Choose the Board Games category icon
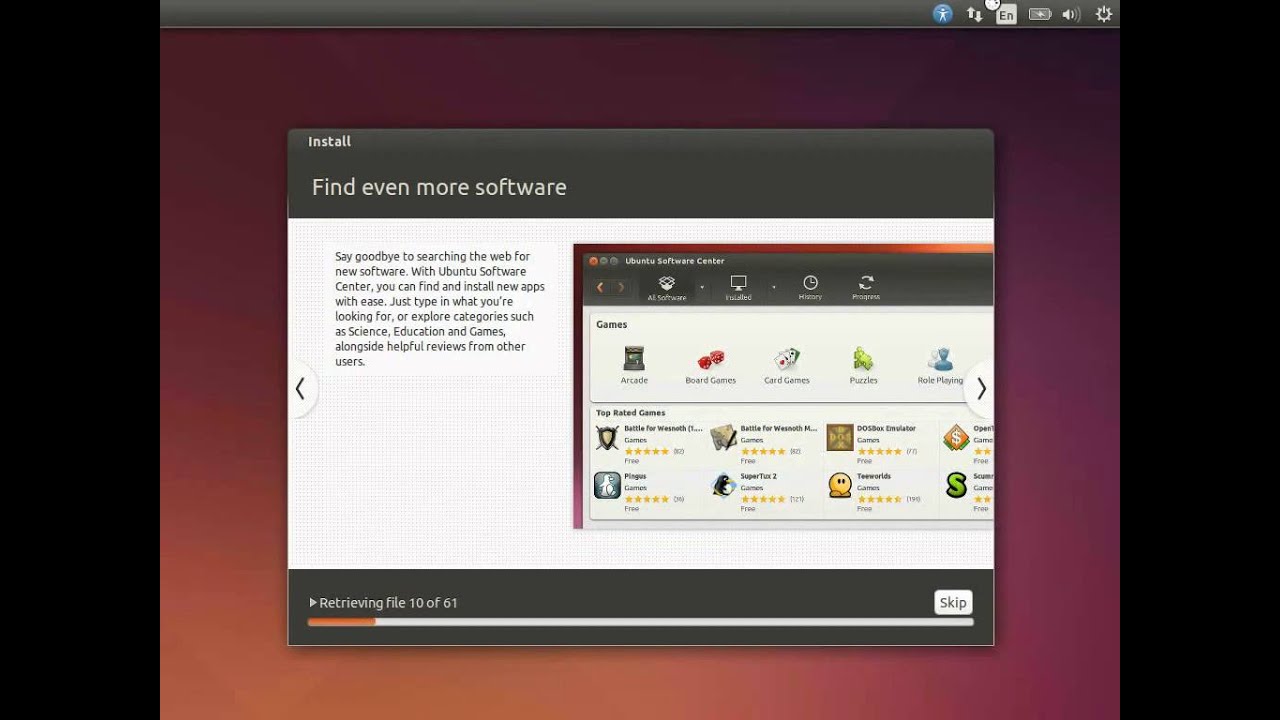The width and height of the screenshot is (1280, 720). tap(711, 359)
